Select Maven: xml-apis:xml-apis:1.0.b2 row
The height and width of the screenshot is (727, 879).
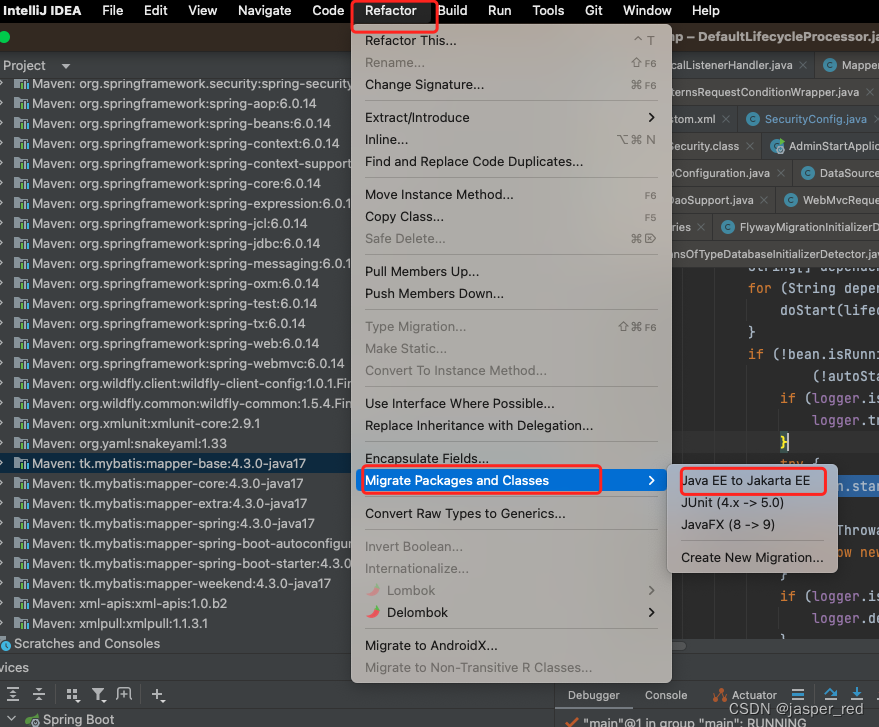pyautogui.click(x=175, y=604)
